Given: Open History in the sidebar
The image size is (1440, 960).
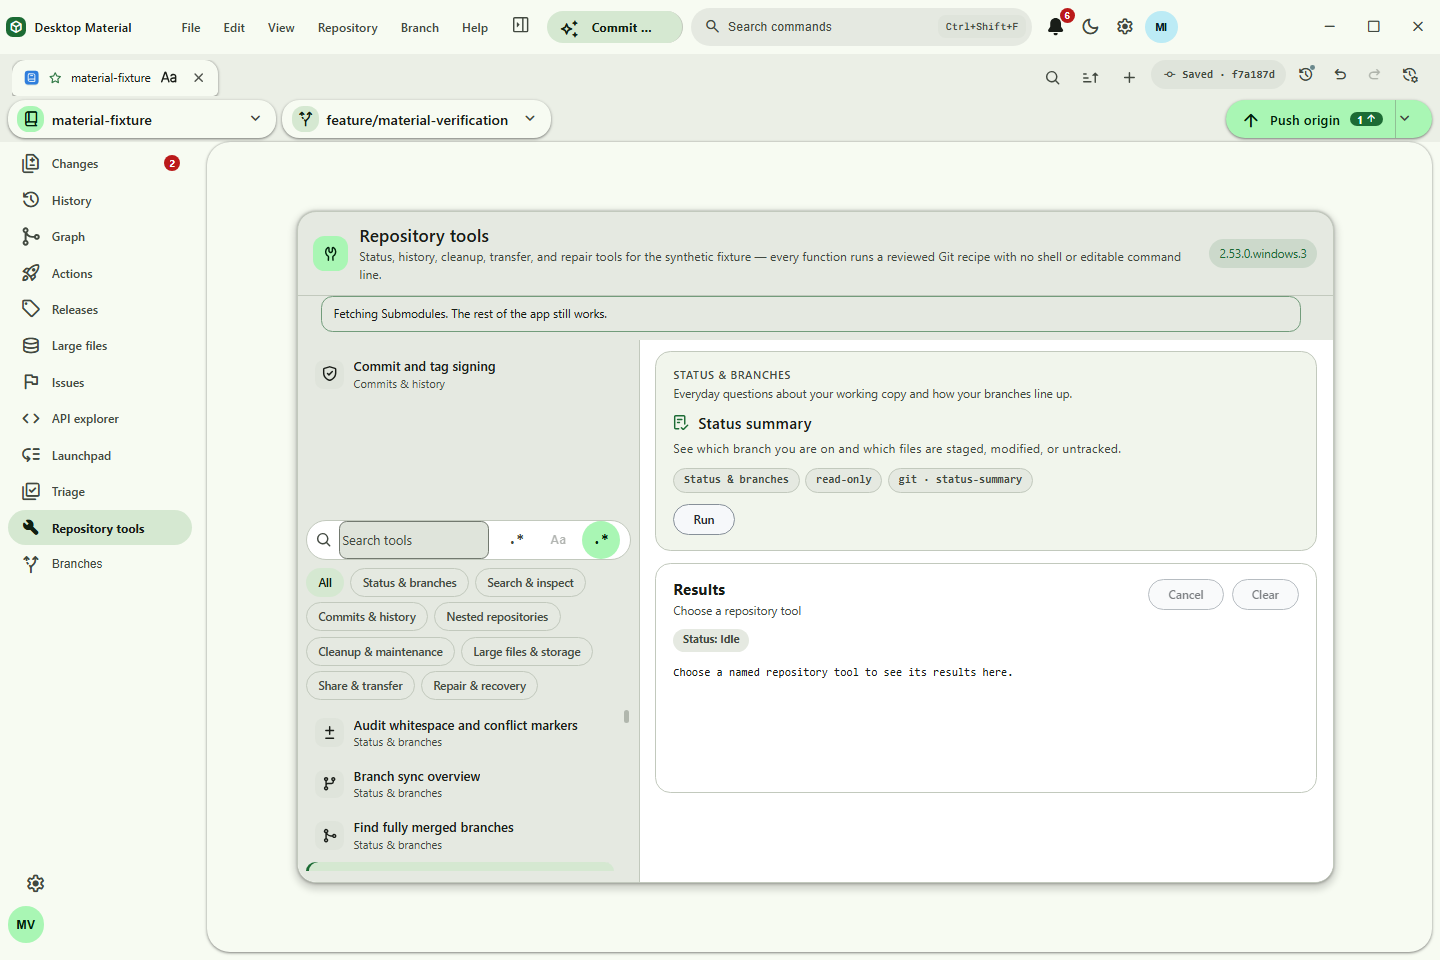Looking at the screenshot, I should [x=100, y=200].
